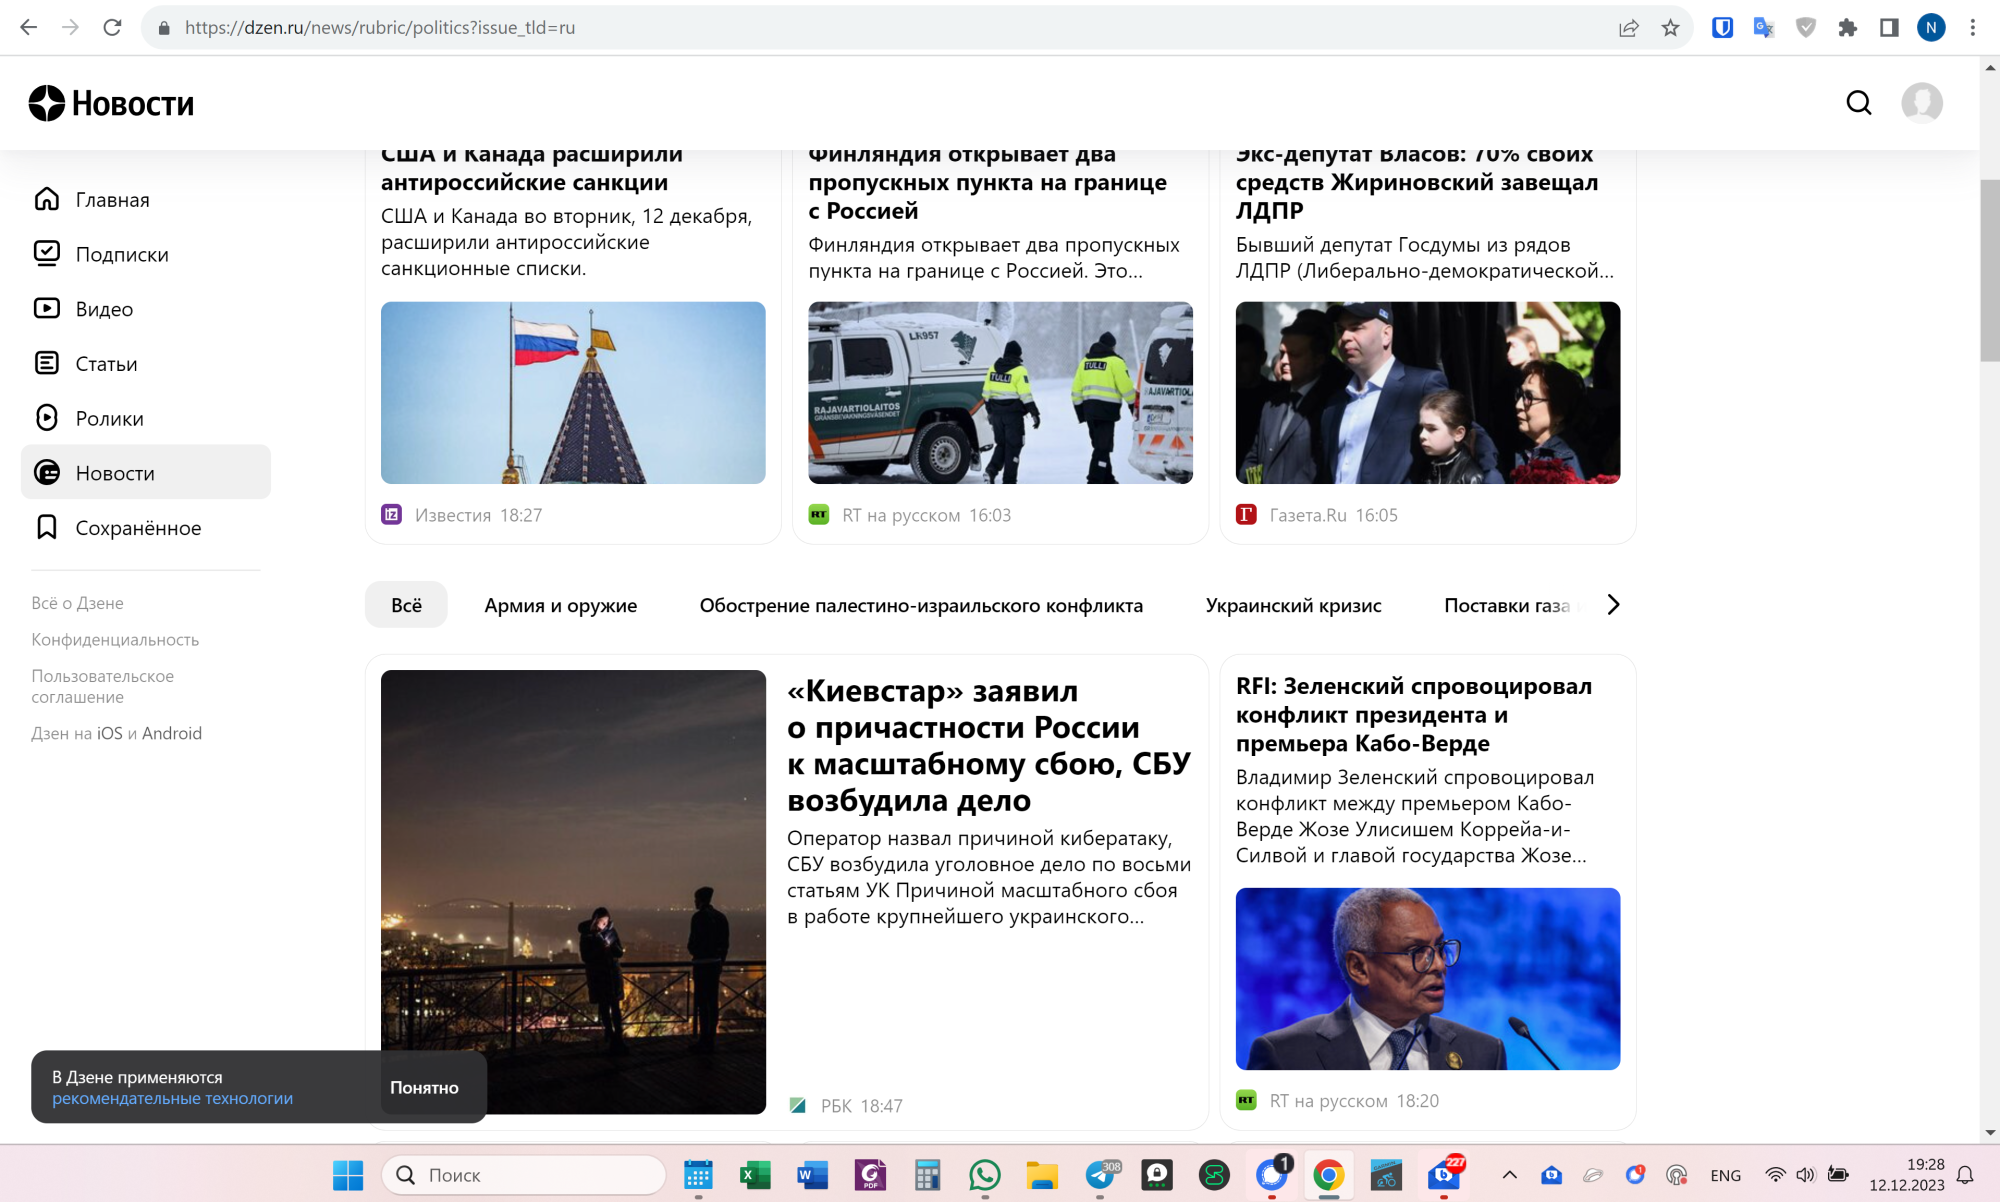This screenshot has height=1202, width=2000.
Task: Switch to the Украинский кризис topic tab
Action: (x=1294, y=605)
